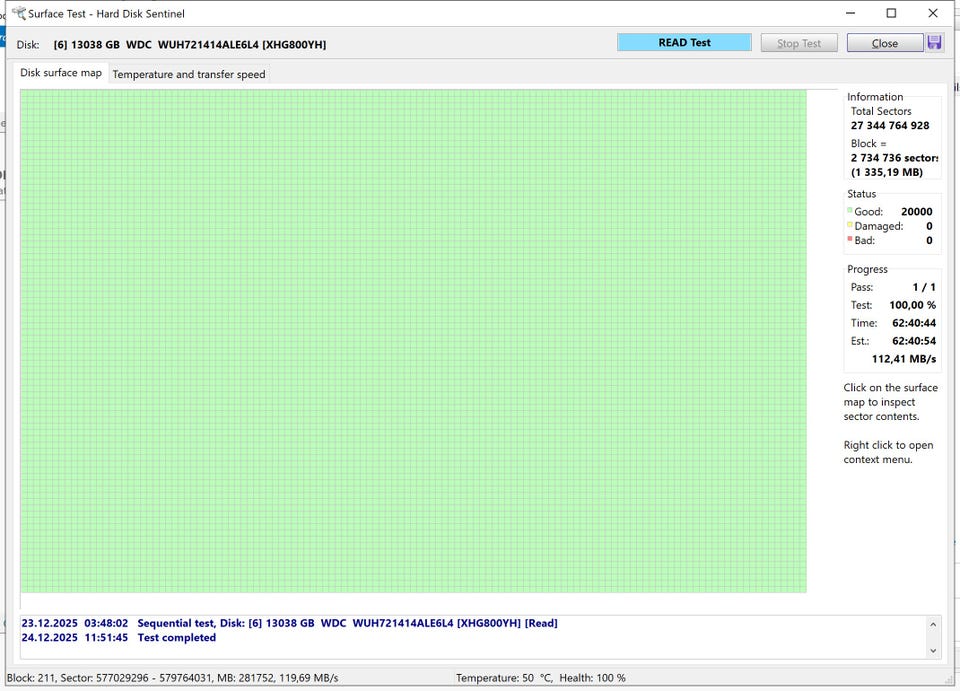Click the Pass value 1 / 1
The height and width of the screenshot is (691, 960).
(x=924, y=287)
